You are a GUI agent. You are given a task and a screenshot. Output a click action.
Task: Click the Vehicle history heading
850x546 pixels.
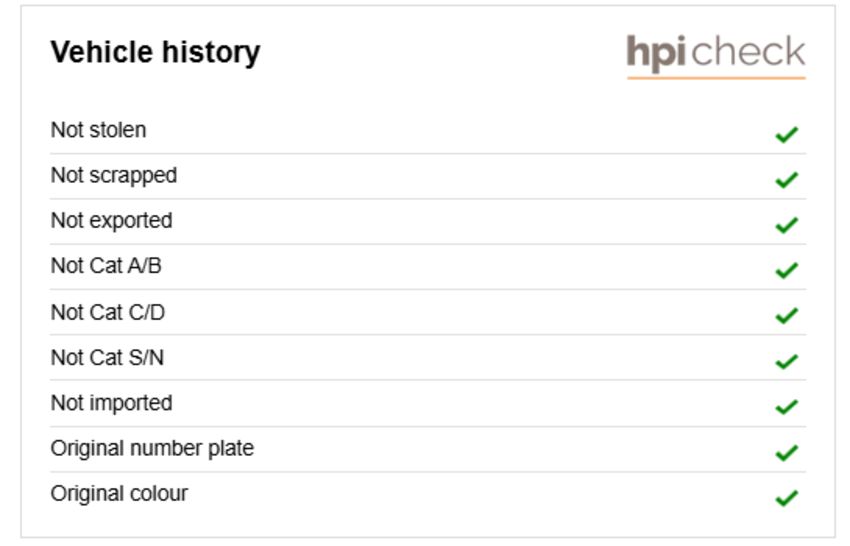coord(156,53)
